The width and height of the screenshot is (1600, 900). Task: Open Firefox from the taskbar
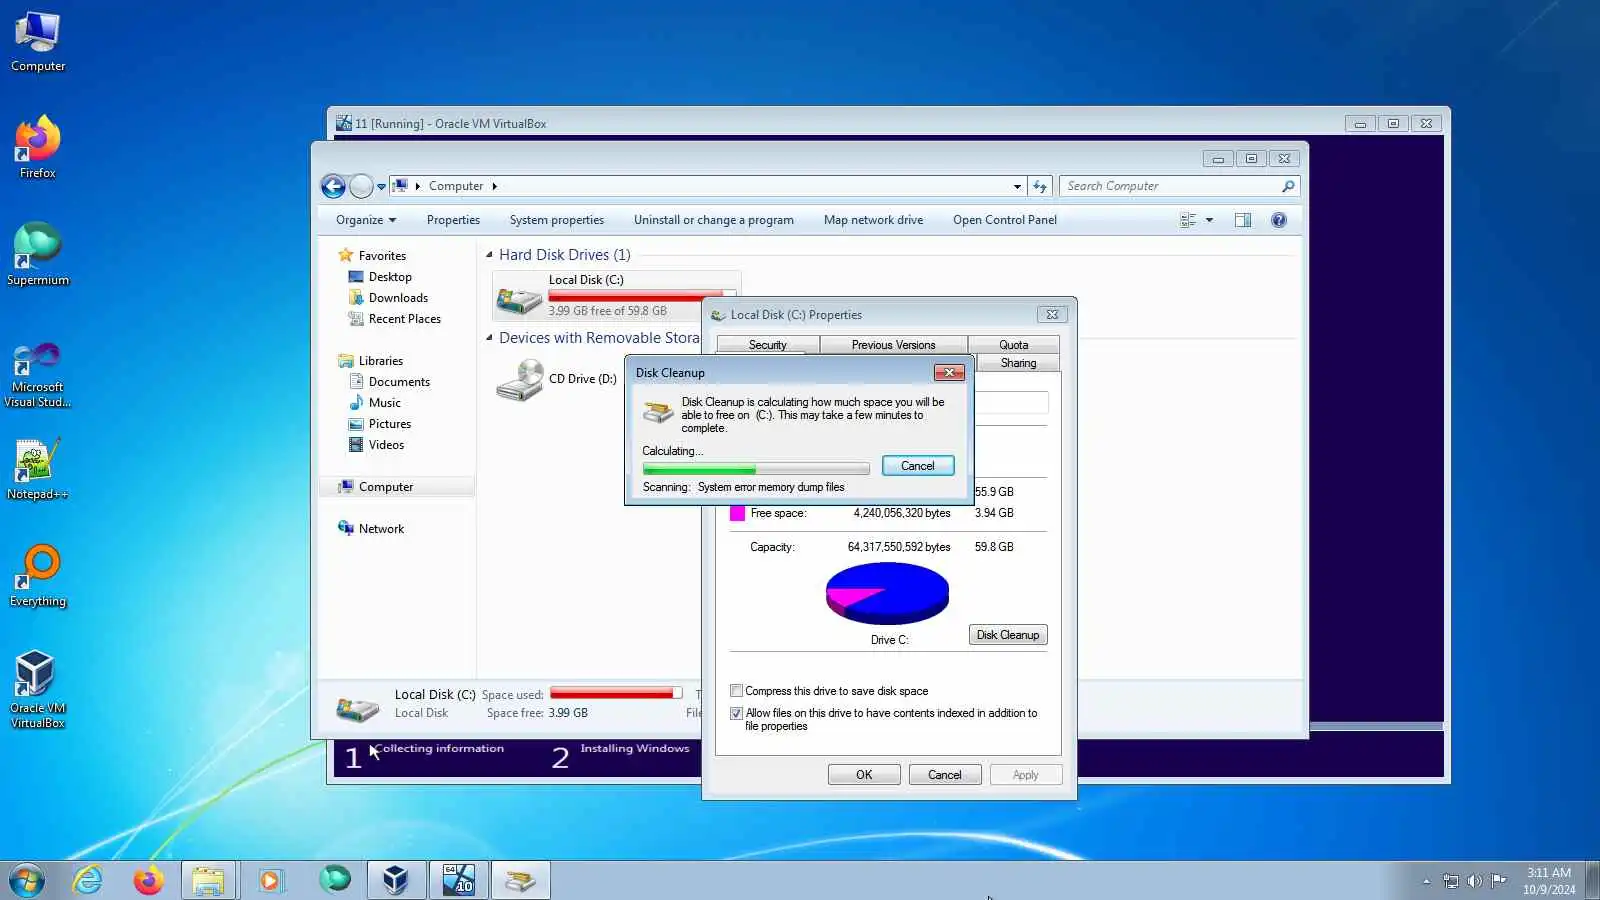149,880
